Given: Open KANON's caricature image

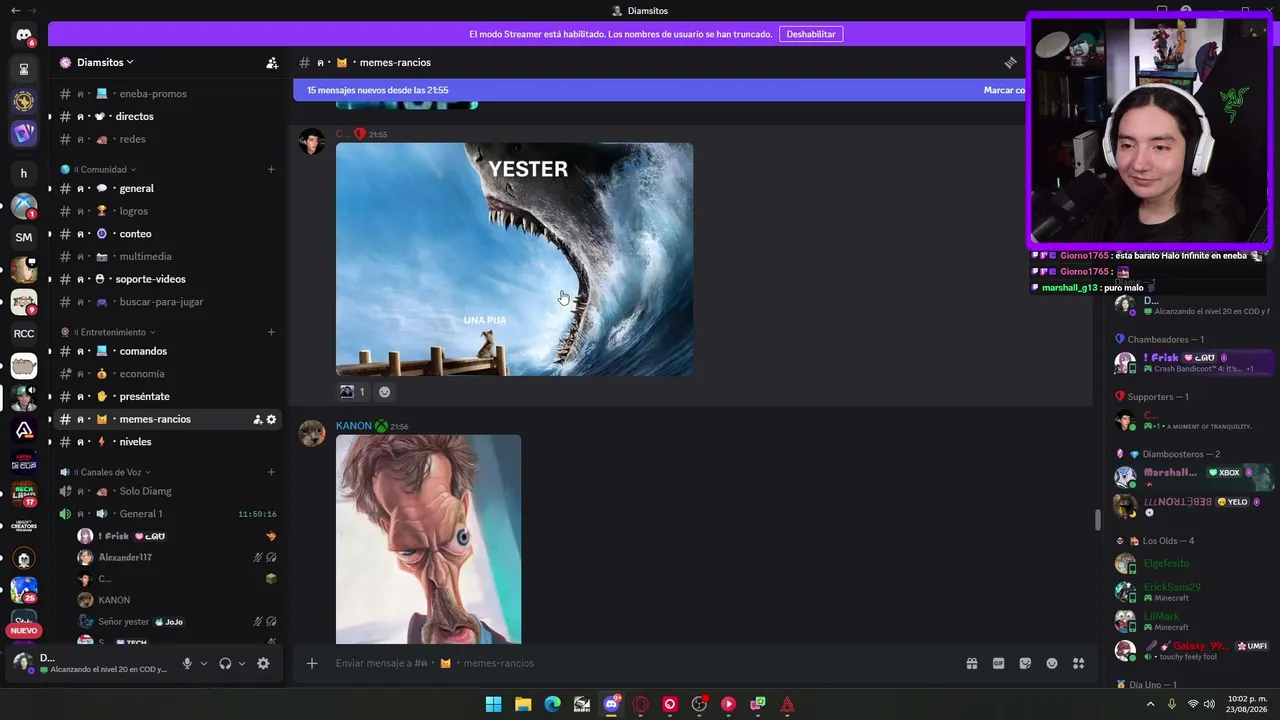Looking at the screenshot, I should click(x=428, y=539).
